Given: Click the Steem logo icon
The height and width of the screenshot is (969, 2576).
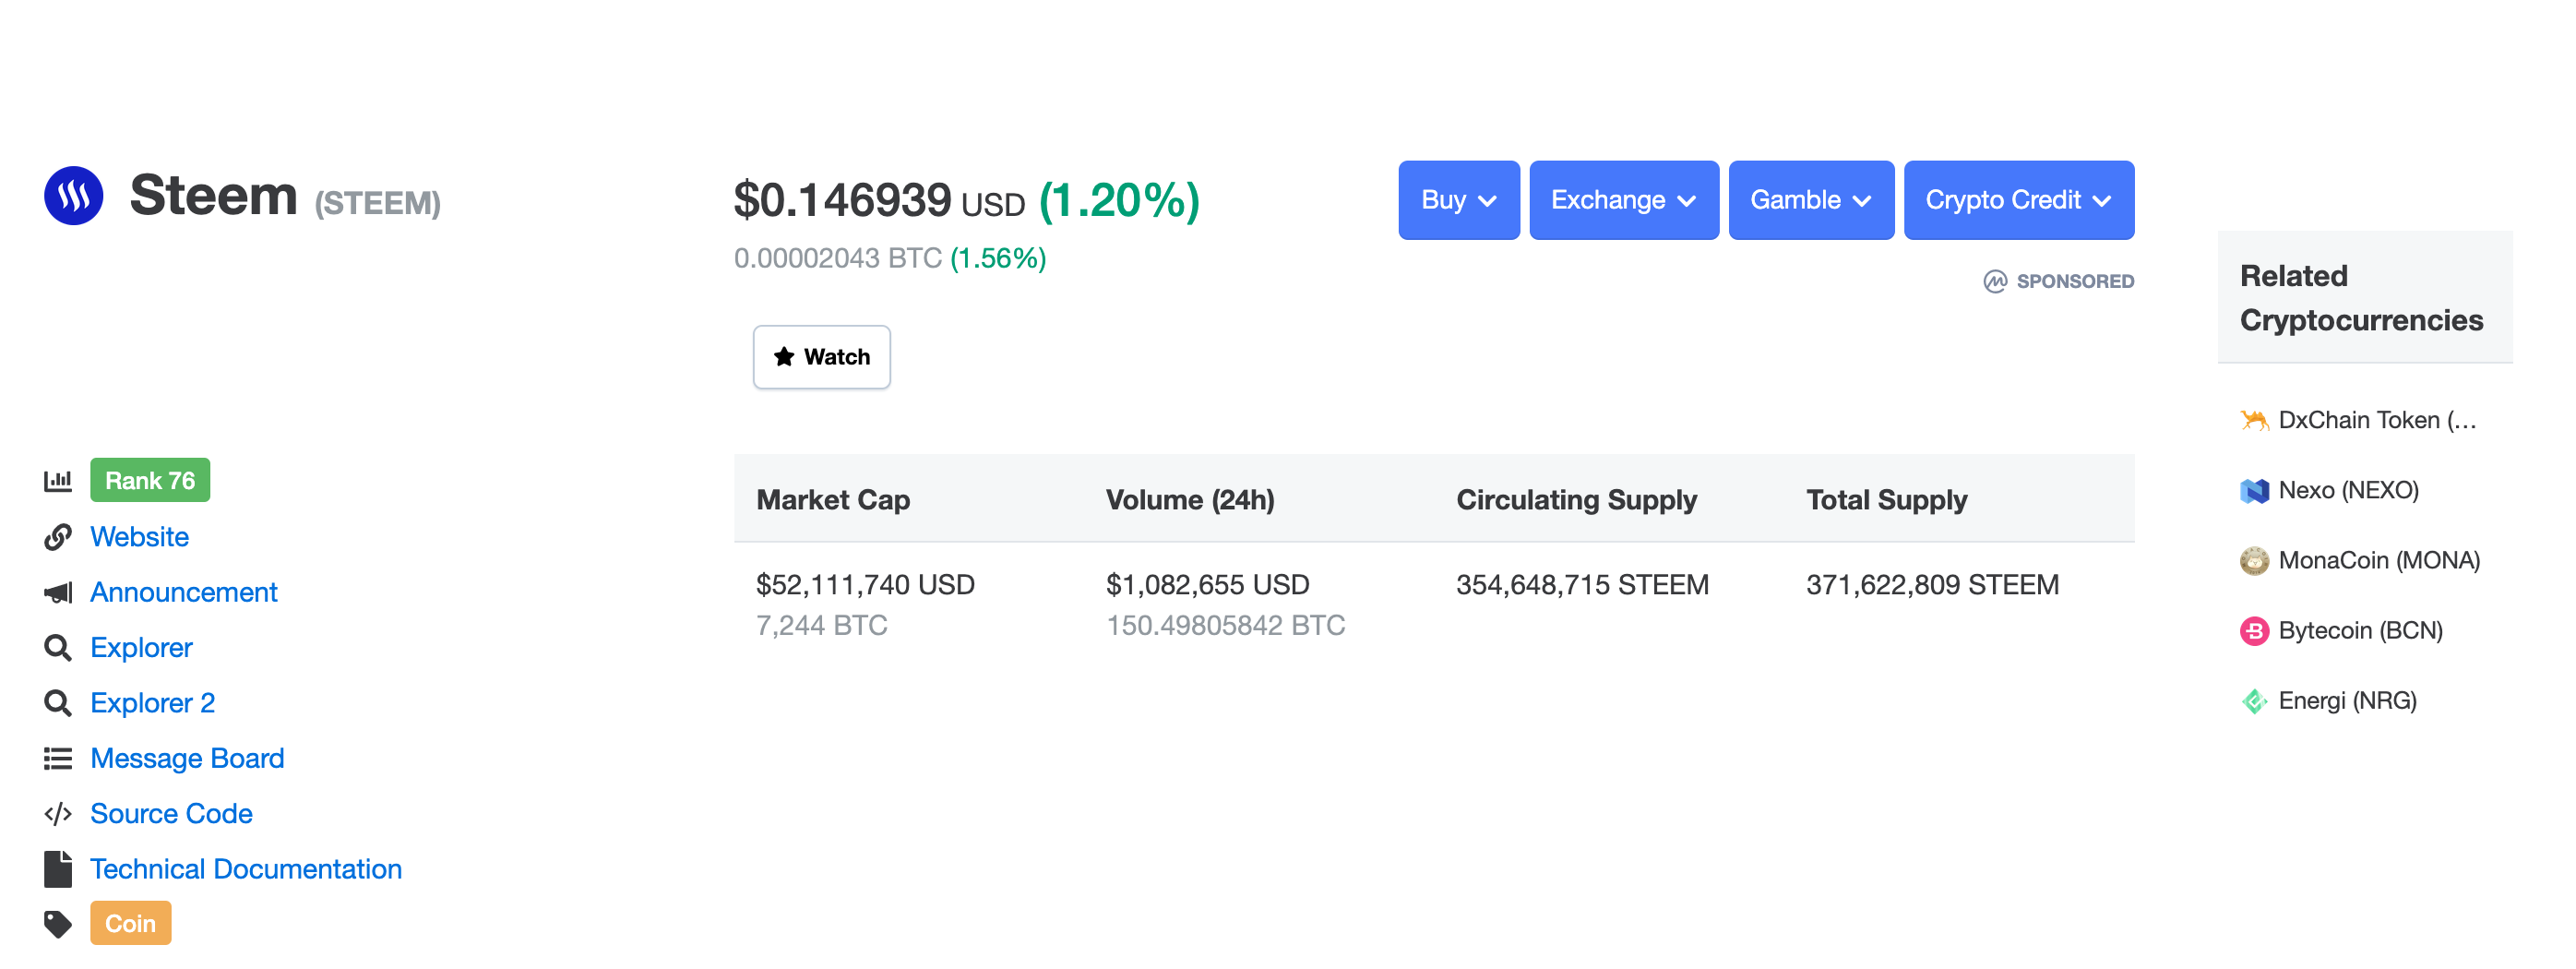Looking at the screenshot, I should coord(73,195).
